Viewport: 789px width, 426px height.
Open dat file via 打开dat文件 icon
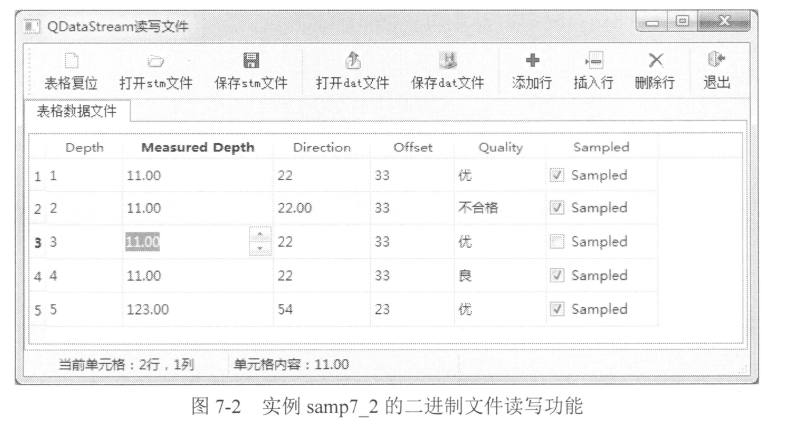click(x=352, y=60)
